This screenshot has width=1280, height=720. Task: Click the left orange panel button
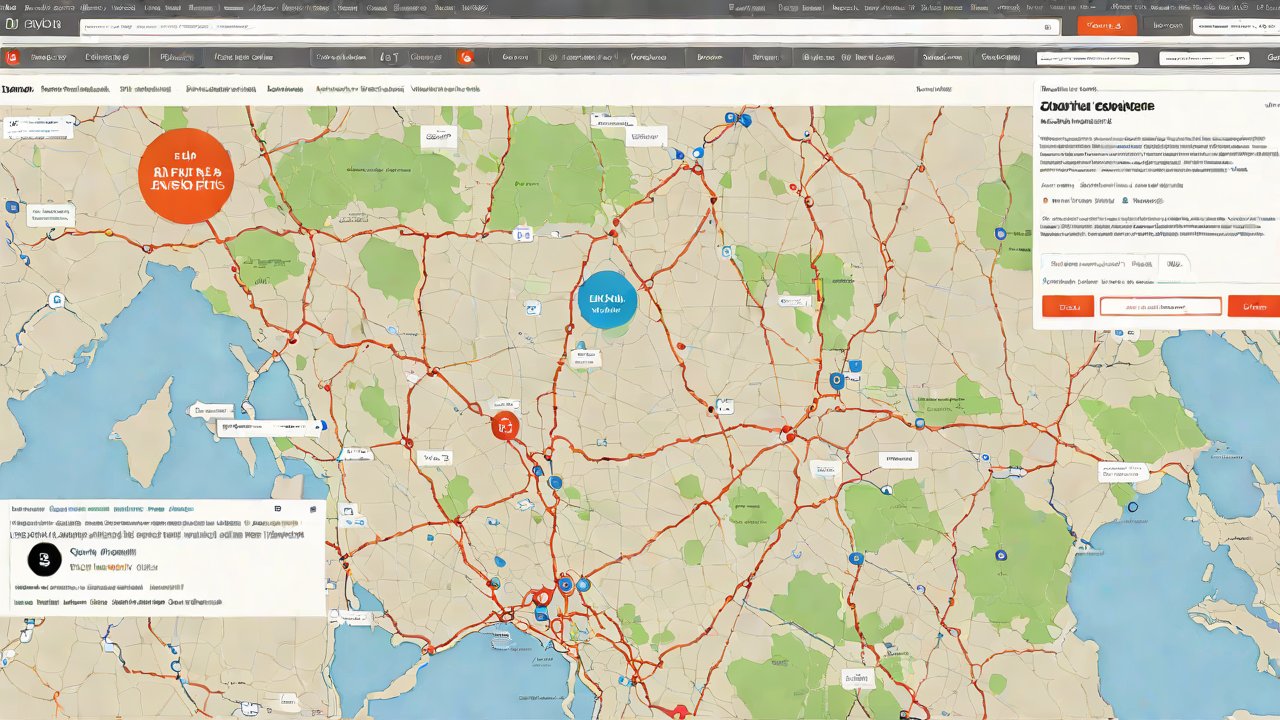(1068, 307)
